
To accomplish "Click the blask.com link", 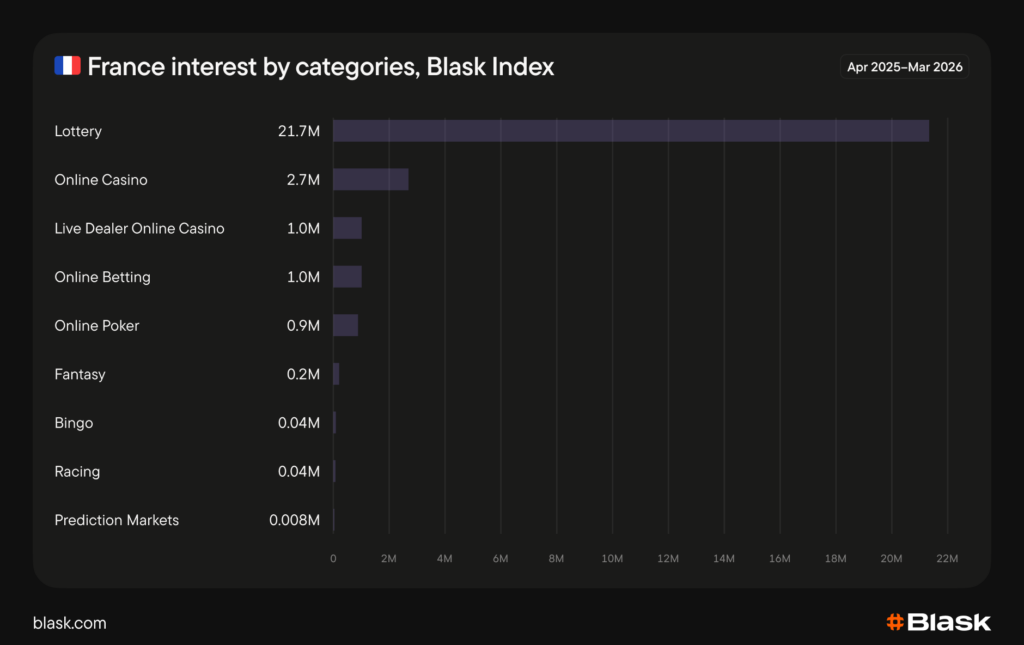I will (x=70, y=623).
